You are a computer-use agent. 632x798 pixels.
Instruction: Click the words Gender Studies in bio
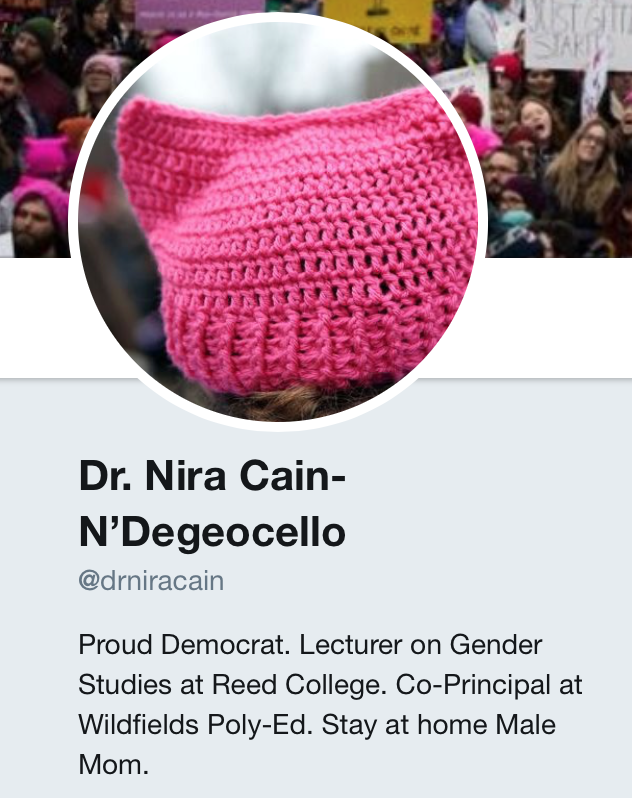[x=310, y=664]
